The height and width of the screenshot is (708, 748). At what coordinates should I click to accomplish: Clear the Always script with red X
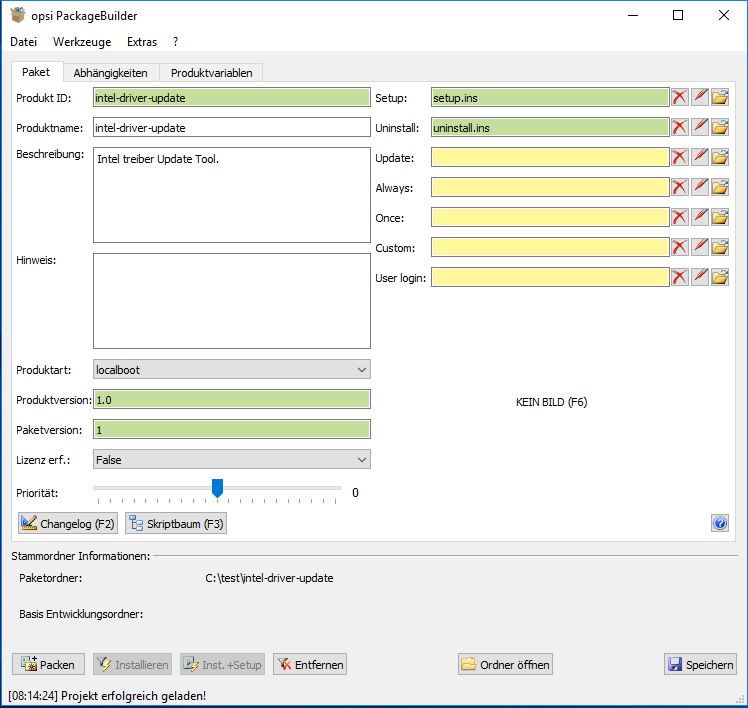click(680, 187)
